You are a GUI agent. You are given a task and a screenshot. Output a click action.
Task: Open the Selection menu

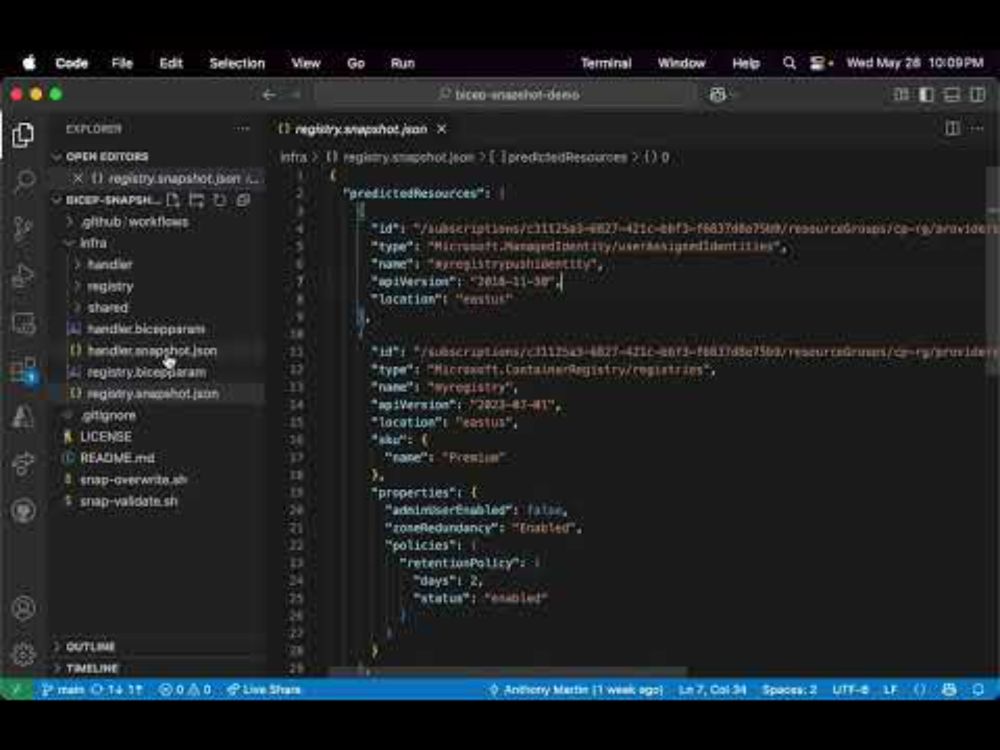pos(237,63)
